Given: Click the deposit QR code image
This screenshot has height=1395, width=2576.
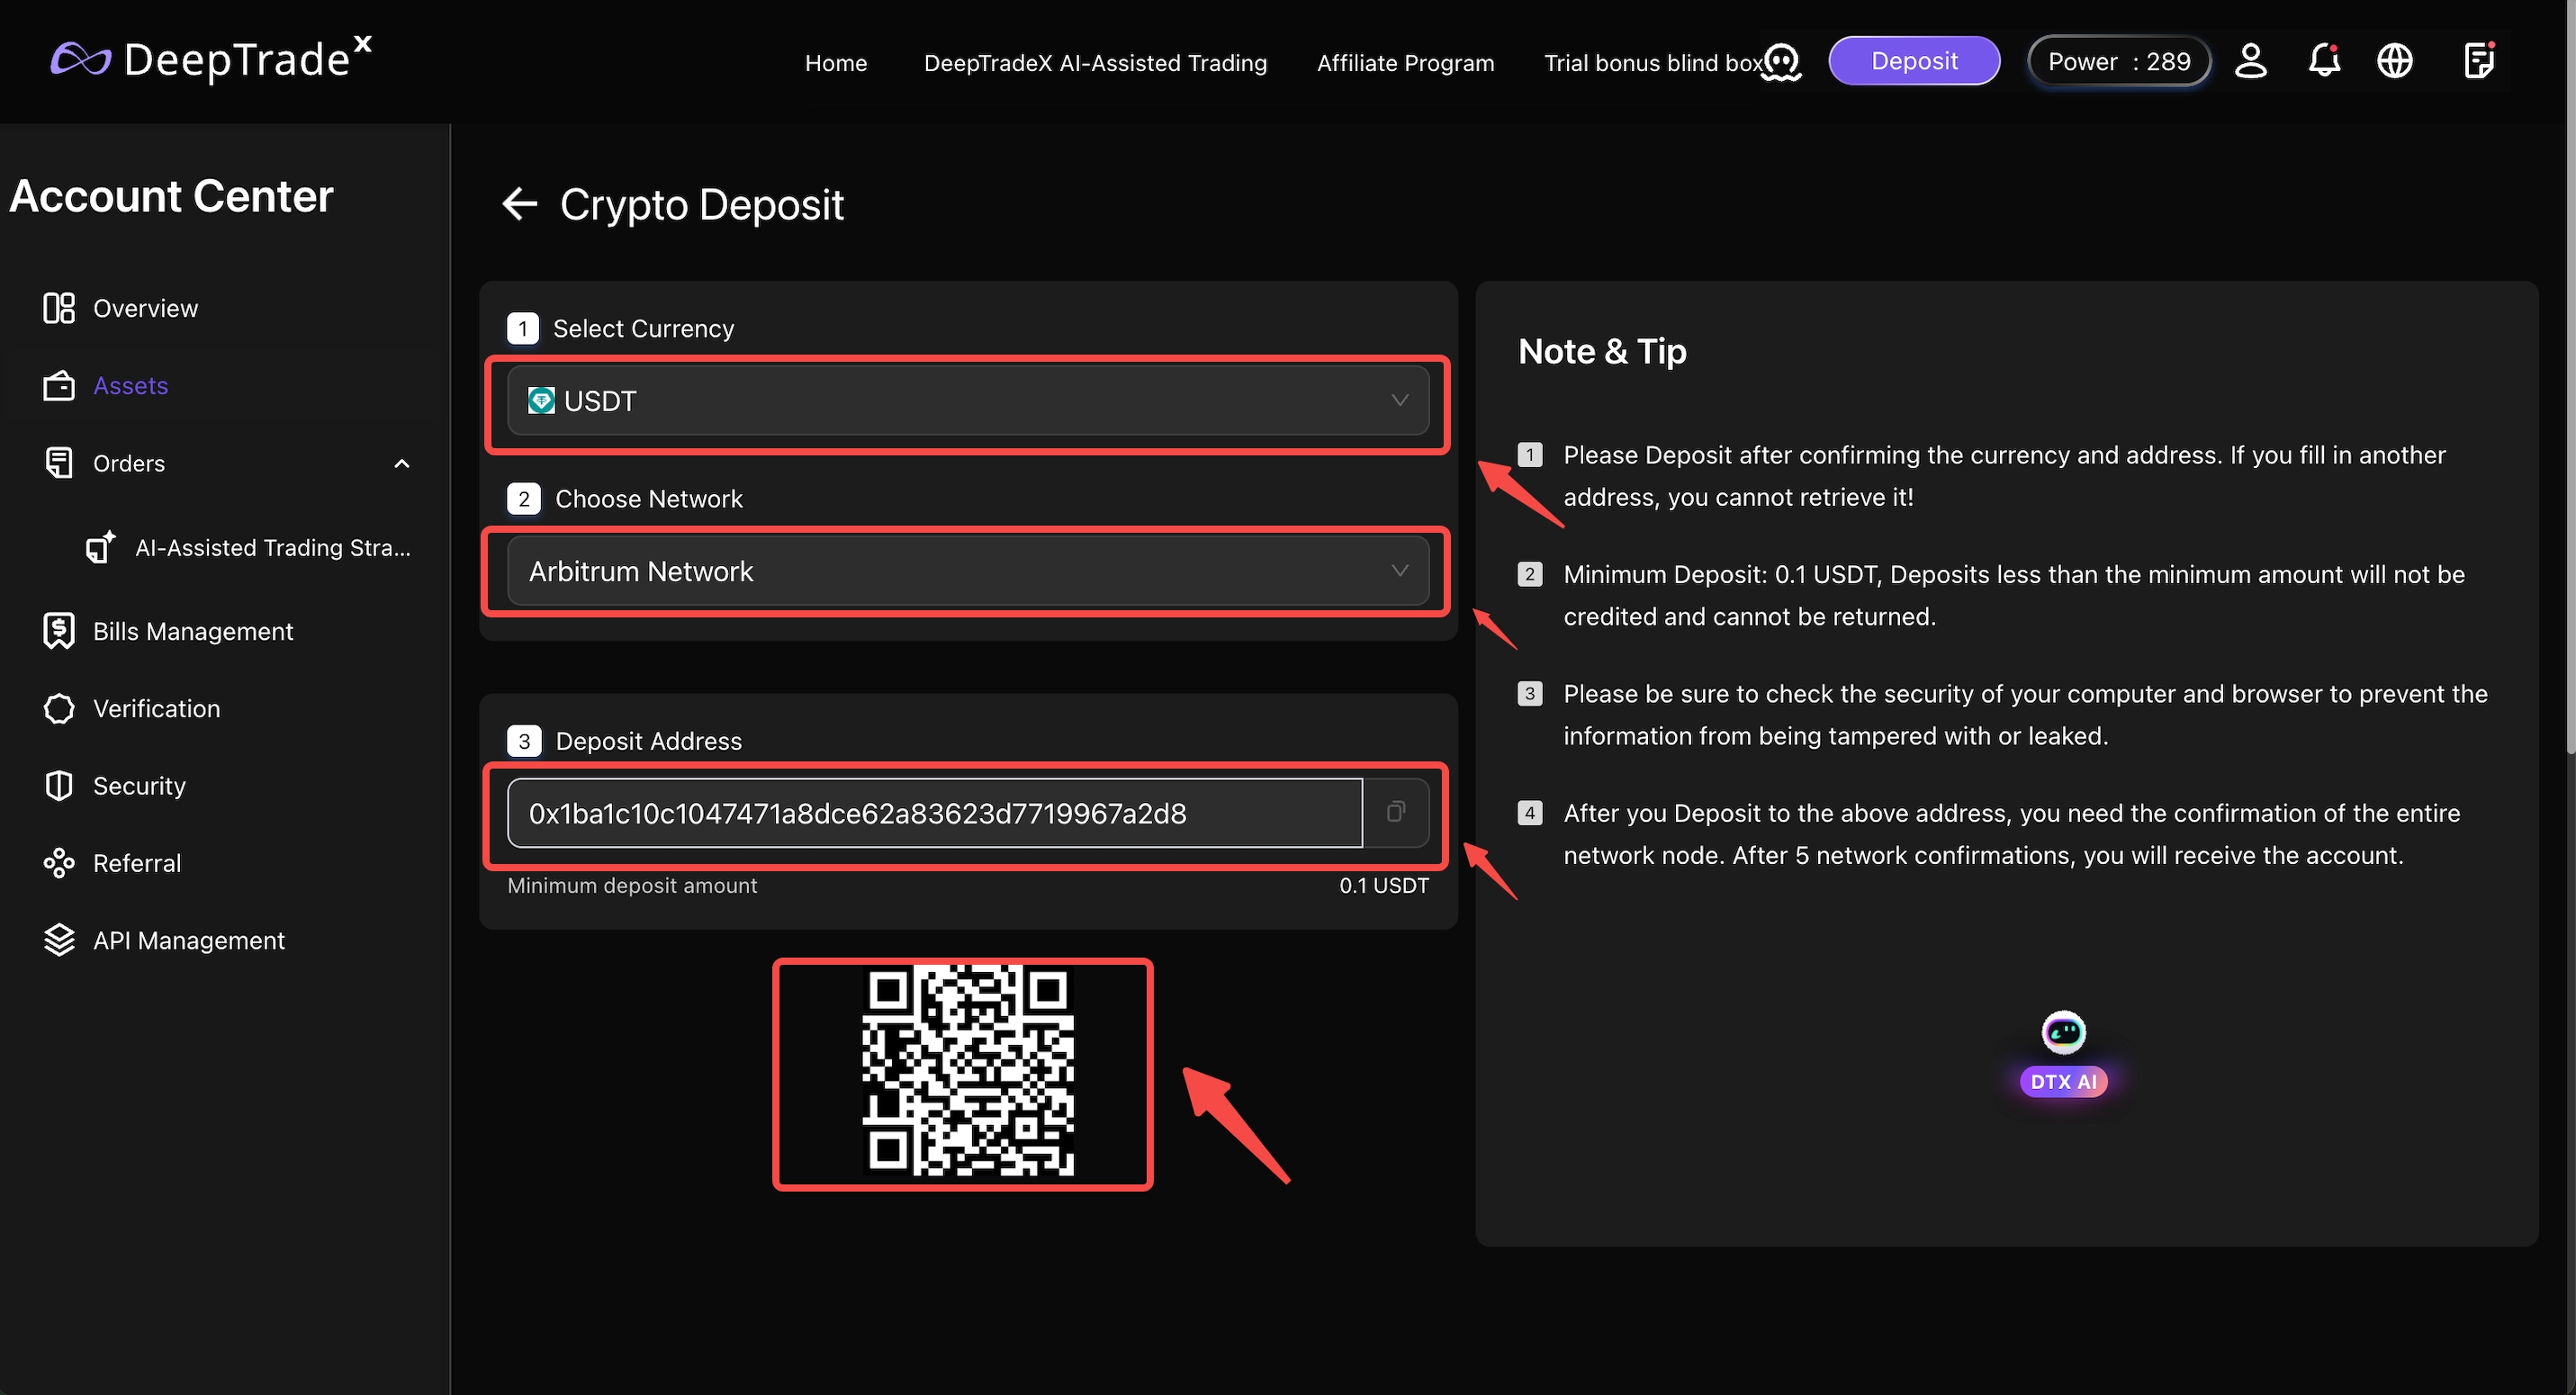Looking at the screenshot, I should tap(968, 1071).
